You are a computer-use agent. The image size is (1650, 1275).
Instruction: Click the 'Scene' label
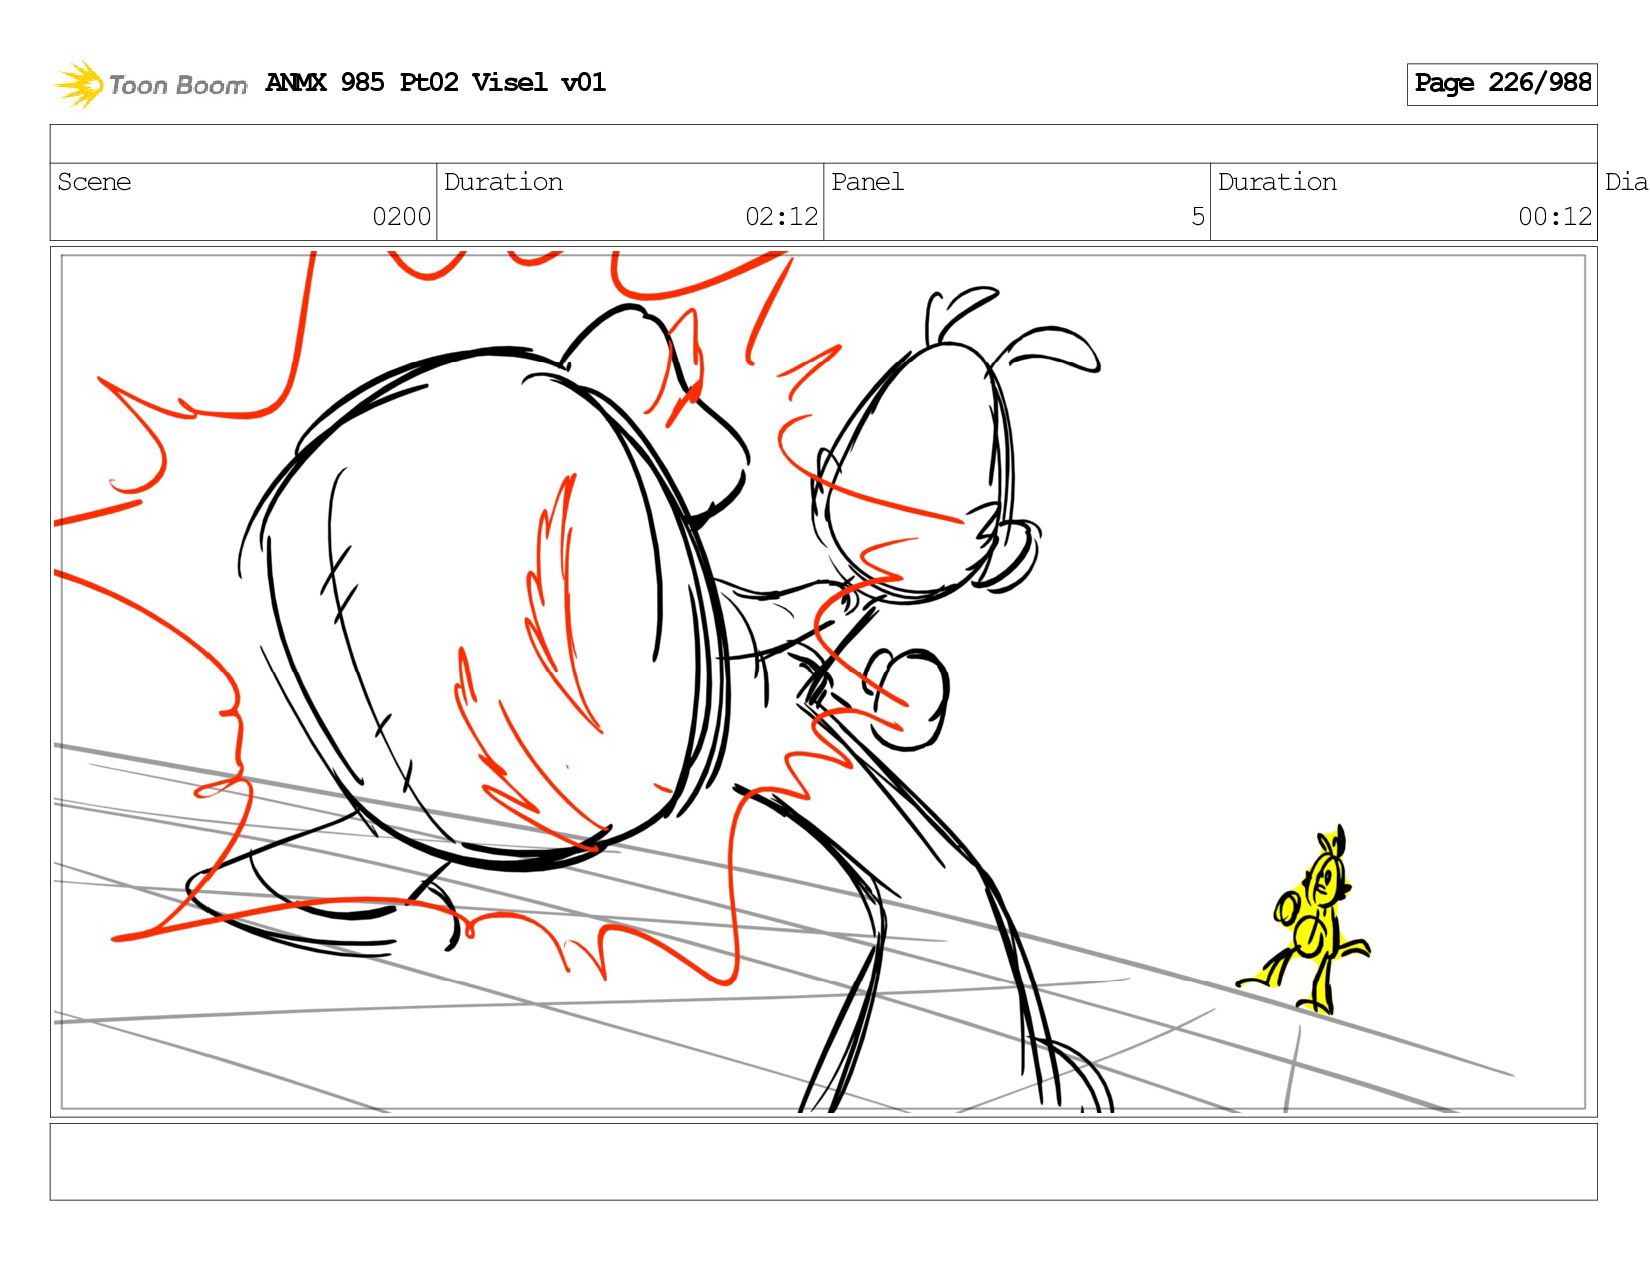[x=94, y=182]
